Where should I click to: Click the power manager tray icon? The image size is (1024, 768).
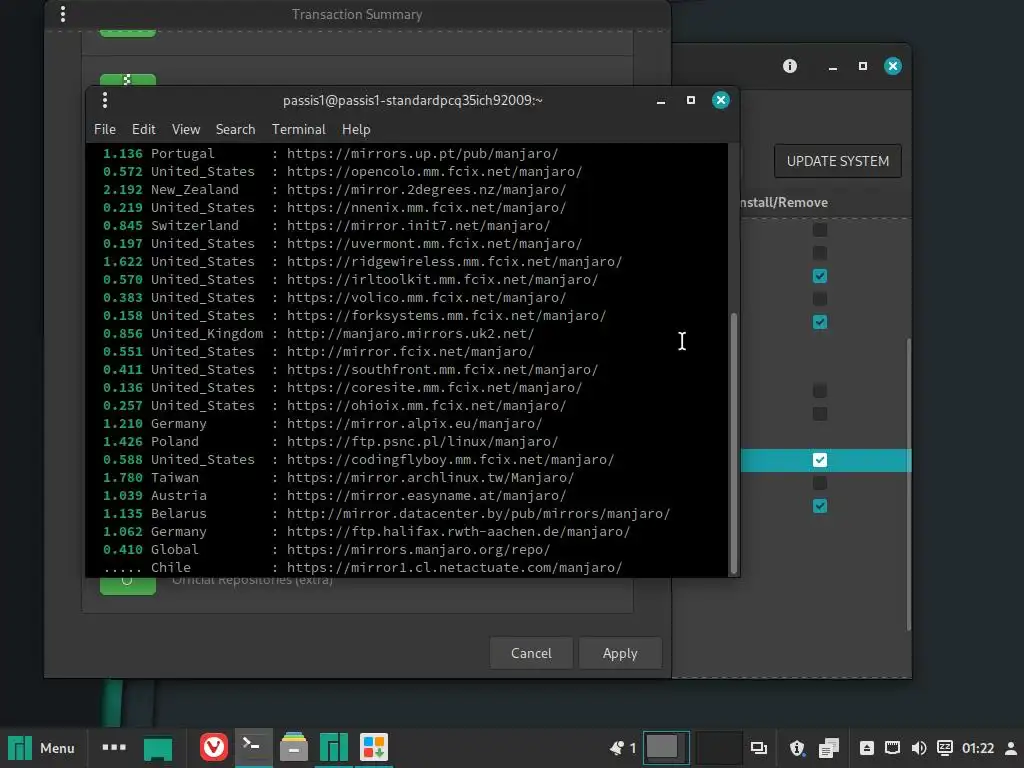944,748
